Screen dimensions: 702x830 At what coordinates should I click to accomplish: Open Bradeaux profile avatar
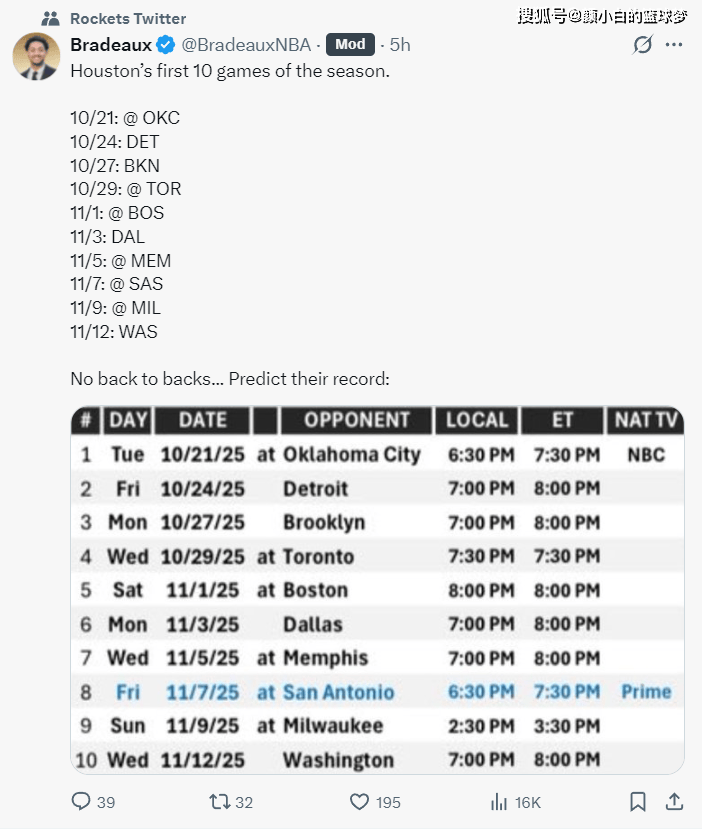click(x=36, y=56)
